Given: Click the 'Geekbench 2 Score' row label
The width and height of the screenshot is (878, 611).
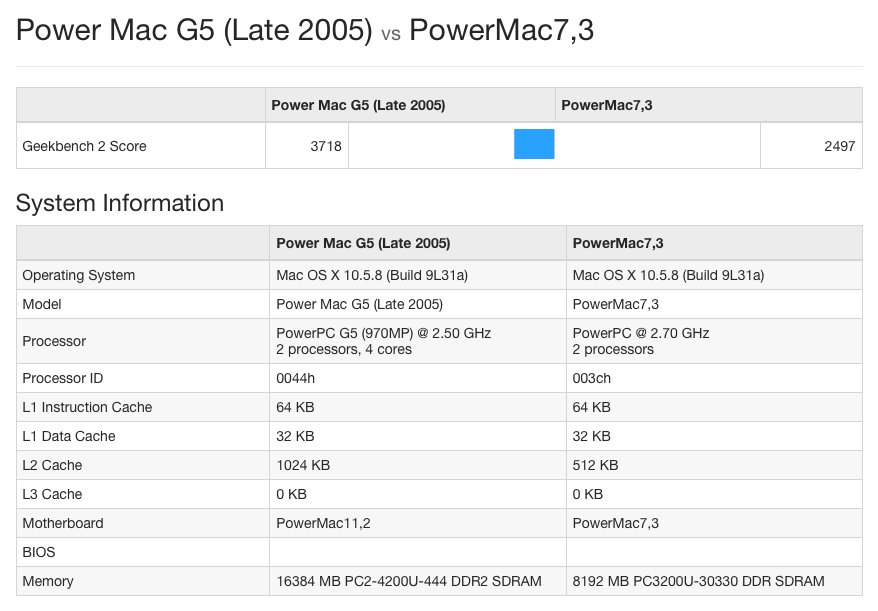Looking at the screenshot, I should tap(85, 146).
